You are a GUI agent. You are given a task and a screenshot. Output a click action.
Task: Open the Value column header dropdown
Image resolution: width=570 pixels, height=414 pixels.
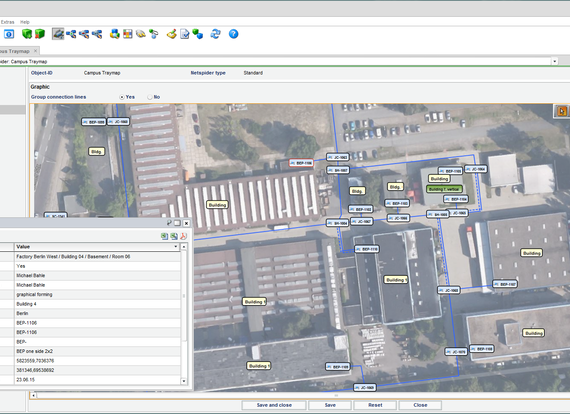pyautogui.click(x=176, y=246)
